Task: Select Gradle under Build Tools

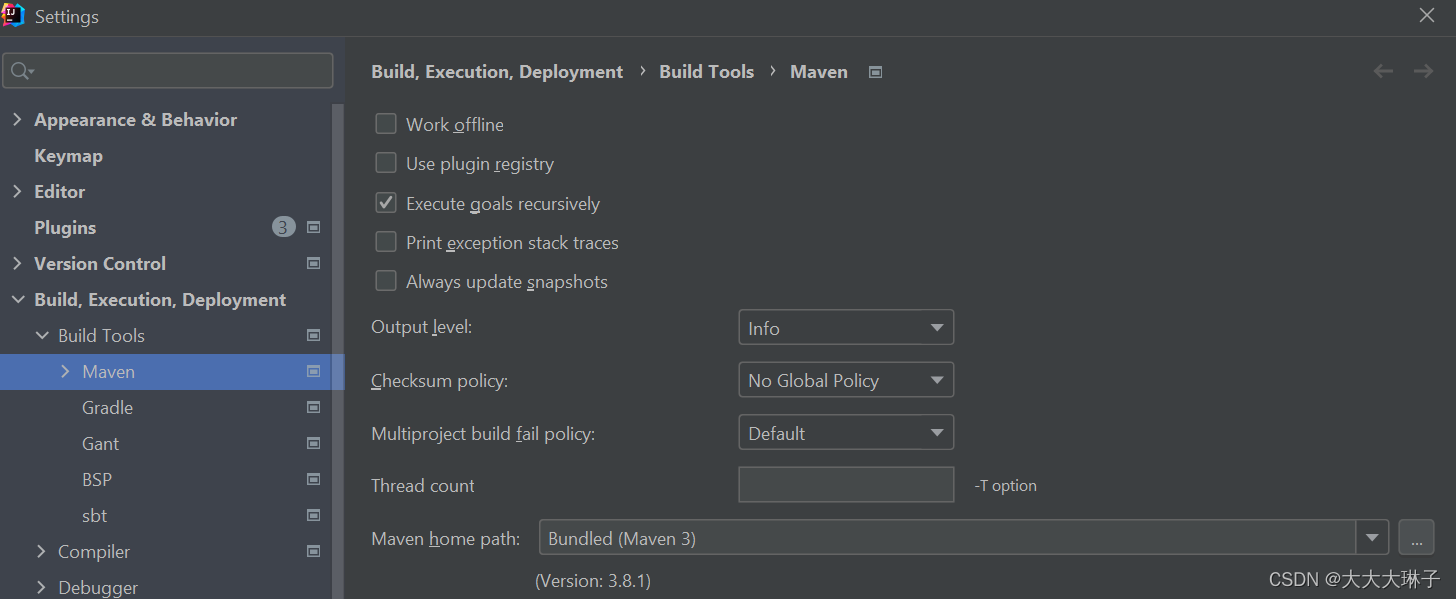Action: coord(107,407)
